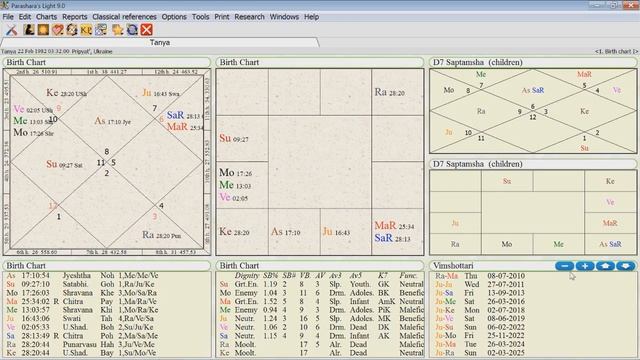Click the red X close-chart toolbar icon

pos(147,30)
